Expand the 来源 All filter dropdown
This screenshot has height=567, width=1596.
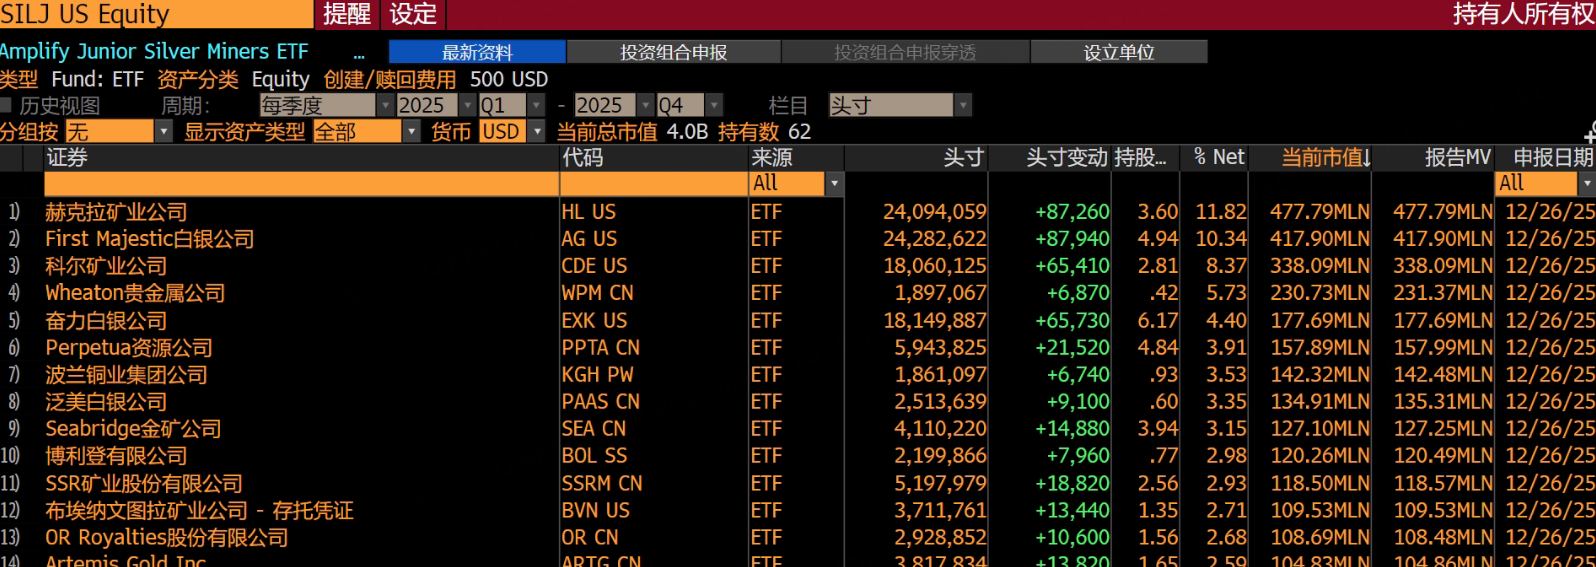(834, 184)
